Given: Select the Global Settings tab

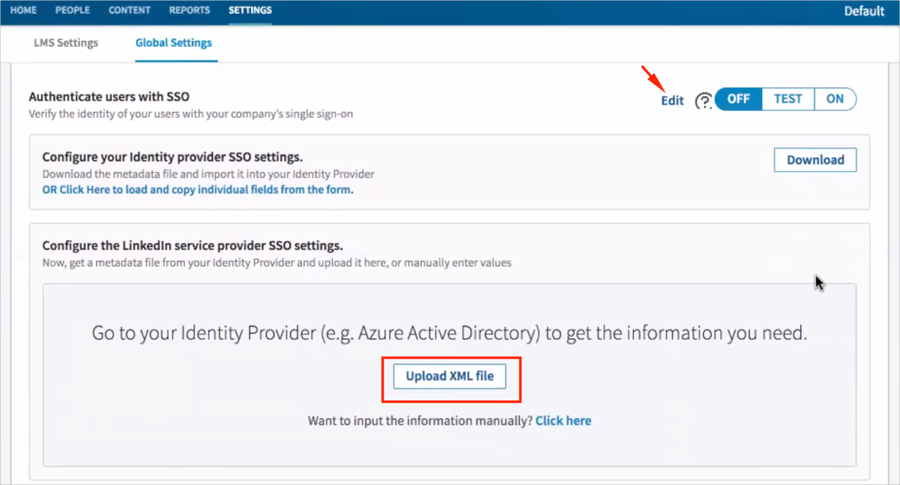Looking at the screenshot, I should (173, 43).
